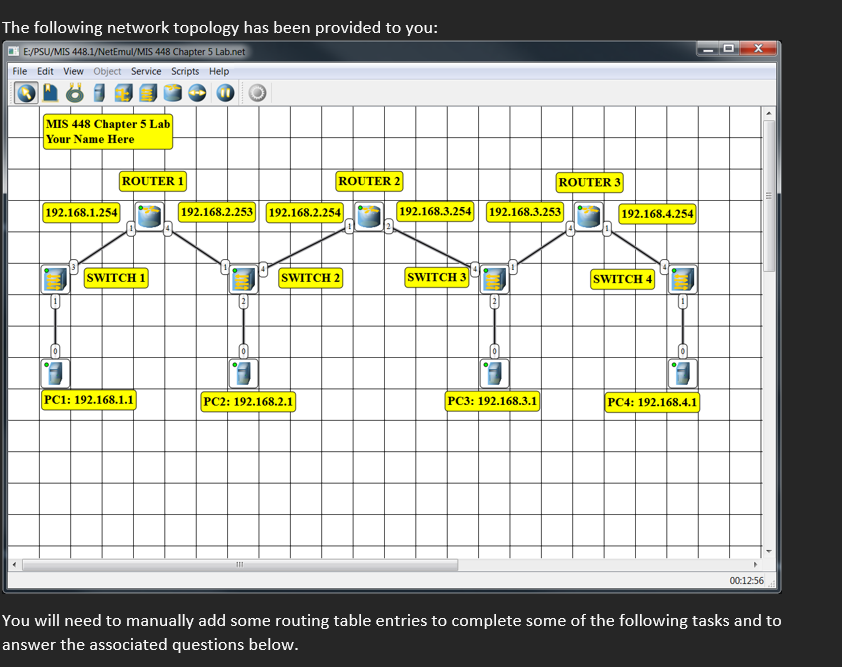Screen dimensions: 842x667
Task: Select the ROUTER 2 device on canvas
Action: (x=370, y=215)
